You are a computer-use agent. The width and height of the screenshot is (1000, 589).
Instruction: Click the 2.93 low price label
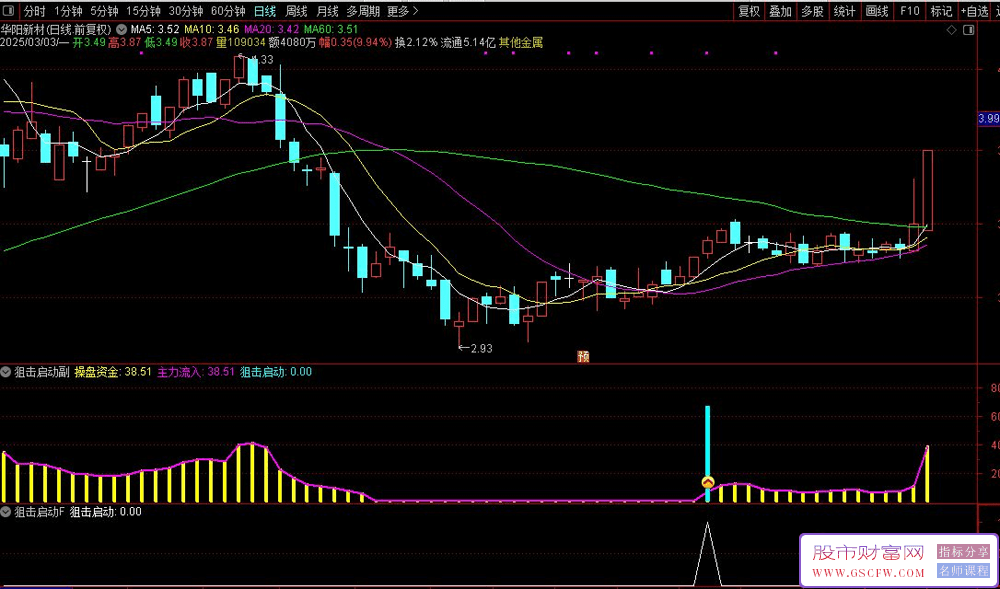(x=482, y=348)
